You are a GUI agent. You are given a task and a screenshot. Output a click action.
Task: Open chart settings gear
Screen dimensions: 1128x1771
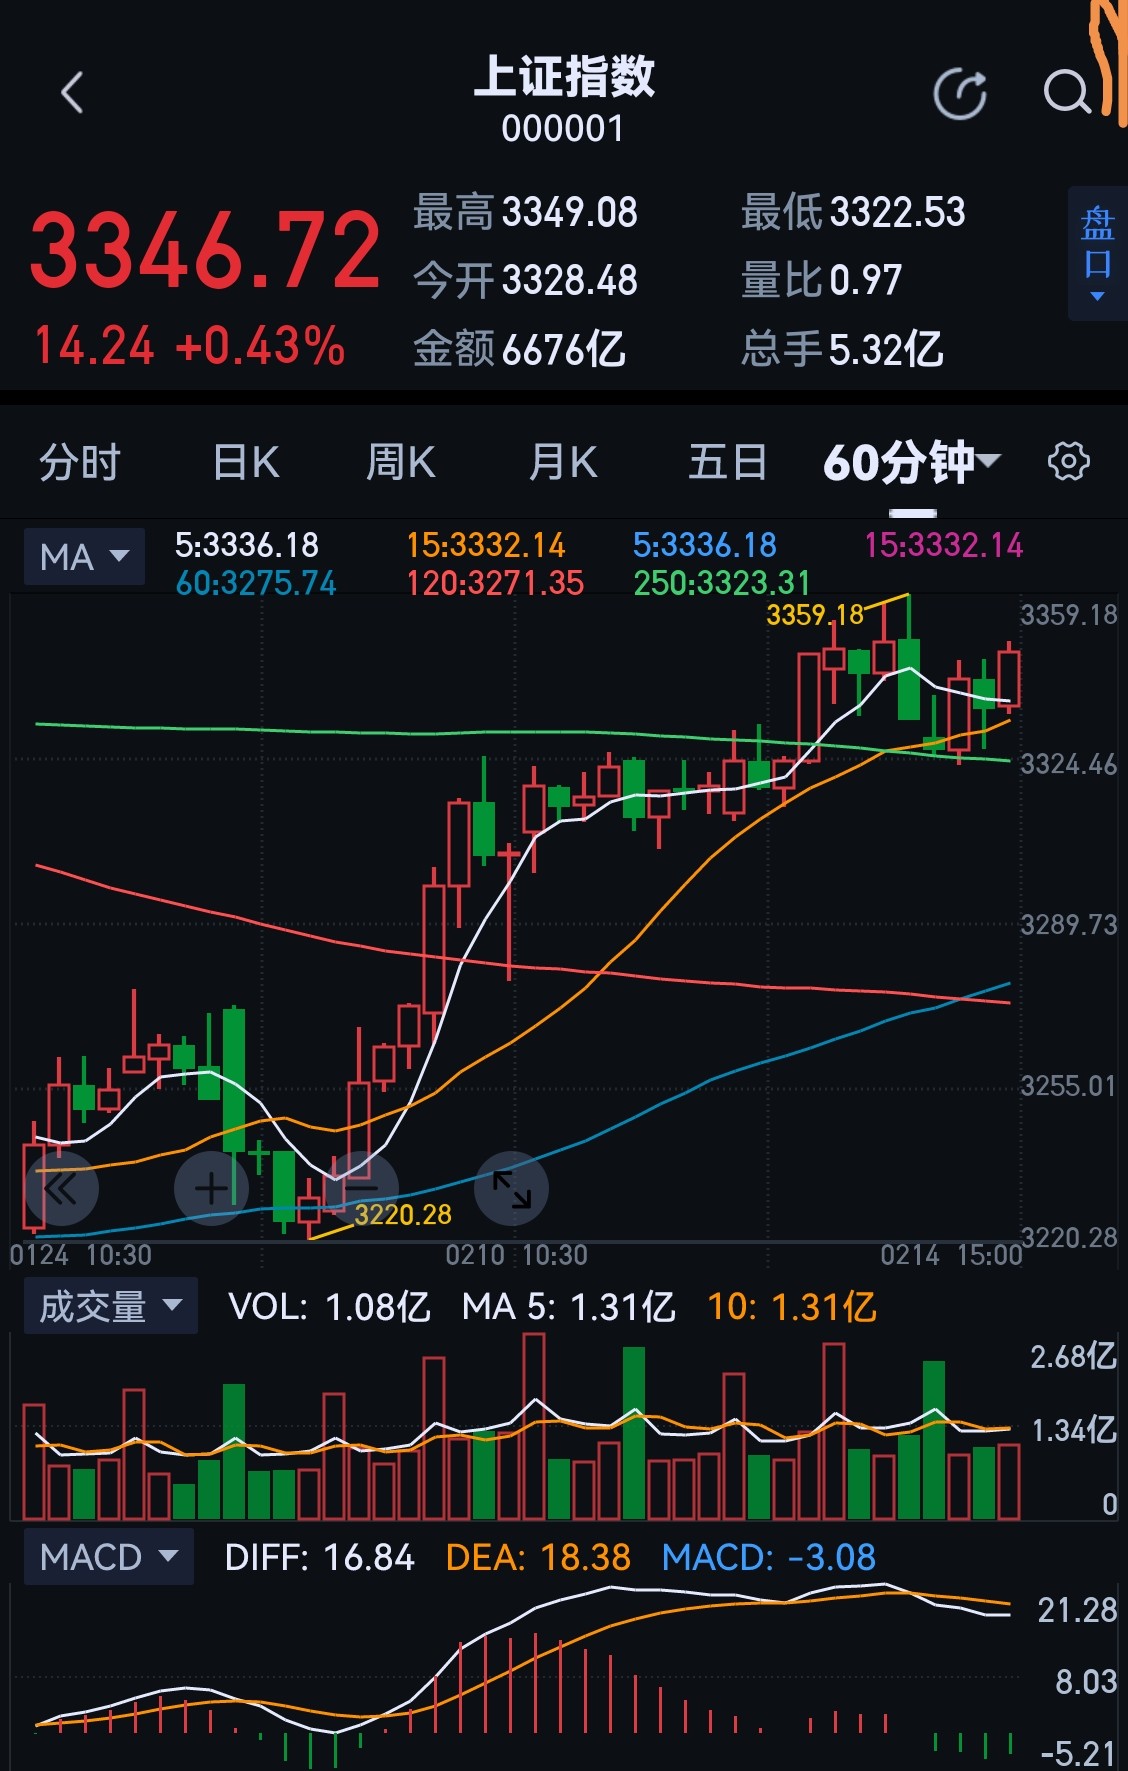point(1068,462)
